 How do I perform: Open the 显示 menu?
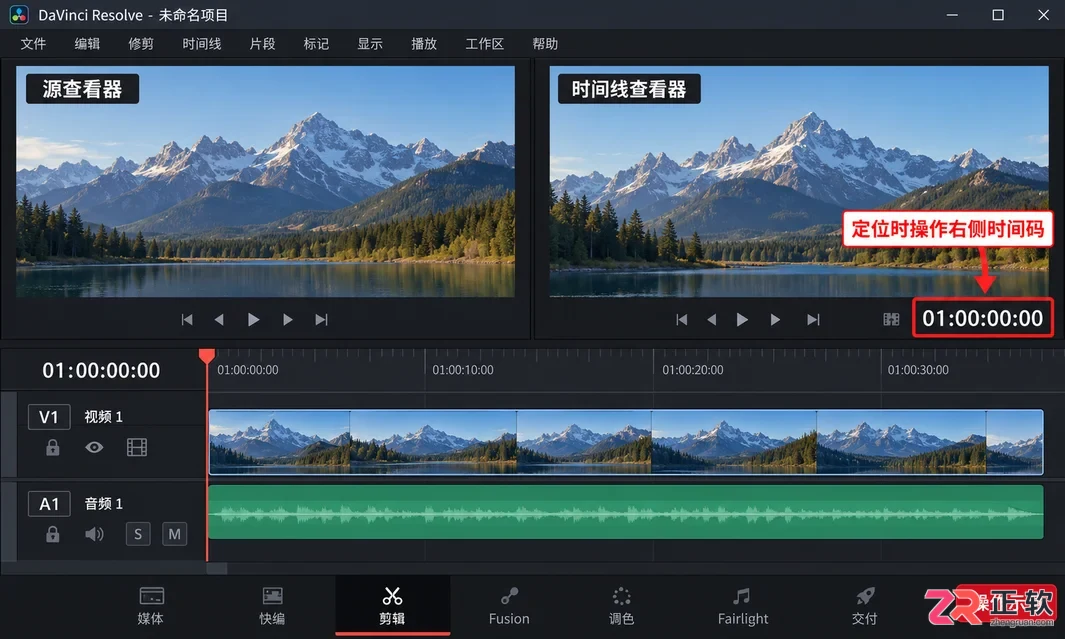pyautogui.click(x=370, y=44)
